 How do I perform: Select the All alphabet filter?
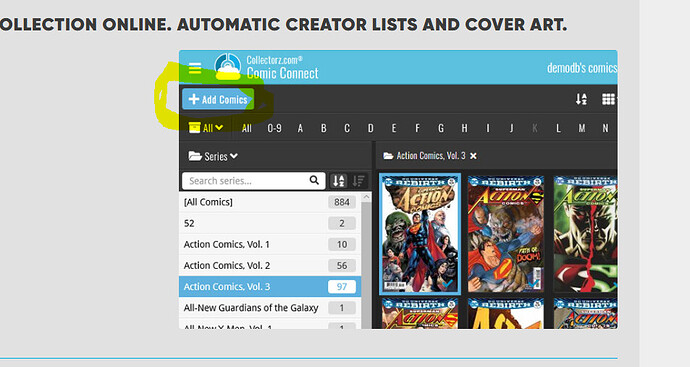tap(246, 128)
